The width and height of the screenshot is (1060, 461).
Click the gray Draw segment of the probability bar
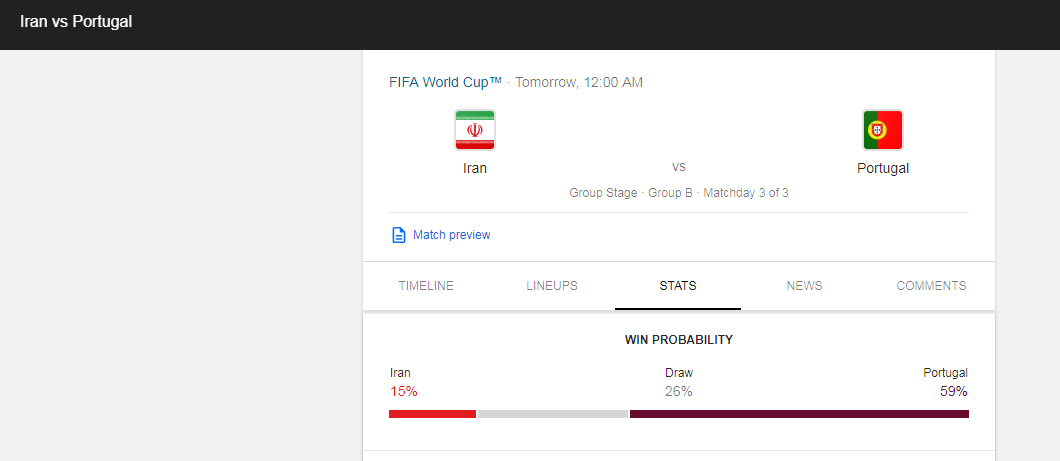553,414
